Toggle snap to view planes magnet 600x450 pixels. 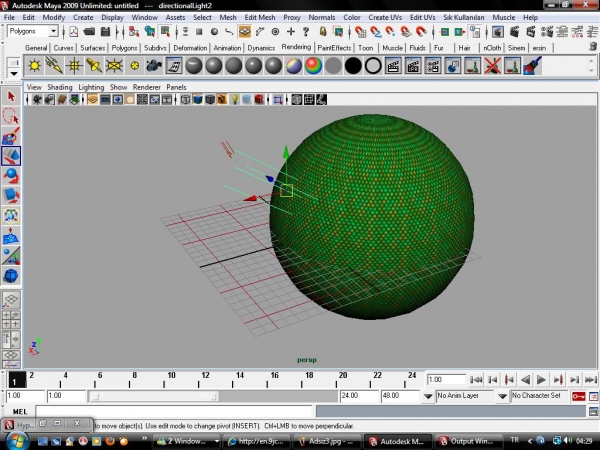click(x=406, y=32)
